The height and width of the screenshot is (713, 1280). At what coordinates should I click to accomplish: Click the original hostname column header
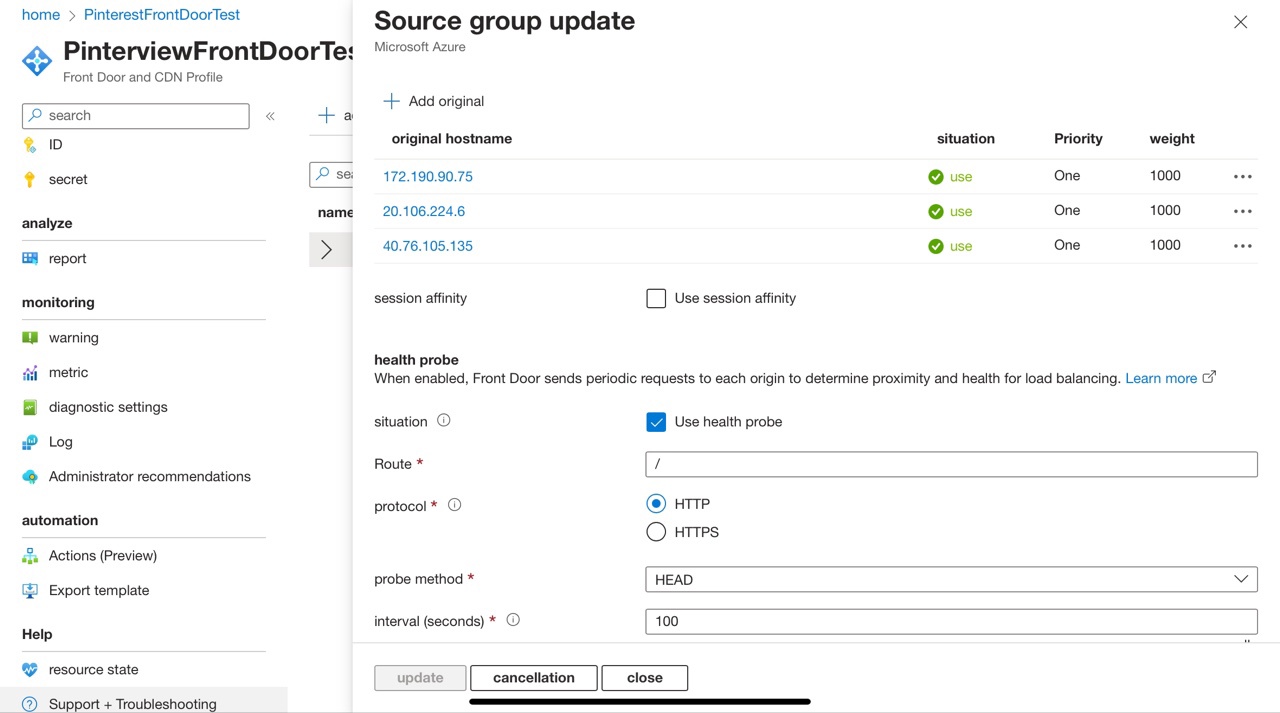pos(452,139)
